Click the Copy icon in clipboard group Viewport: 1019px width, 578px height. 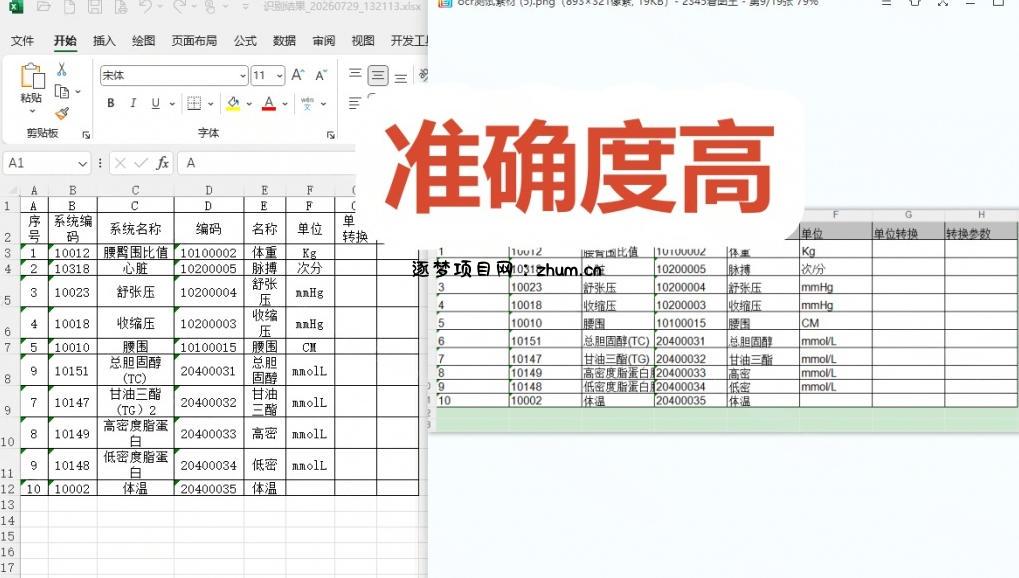tap(62, 91)
